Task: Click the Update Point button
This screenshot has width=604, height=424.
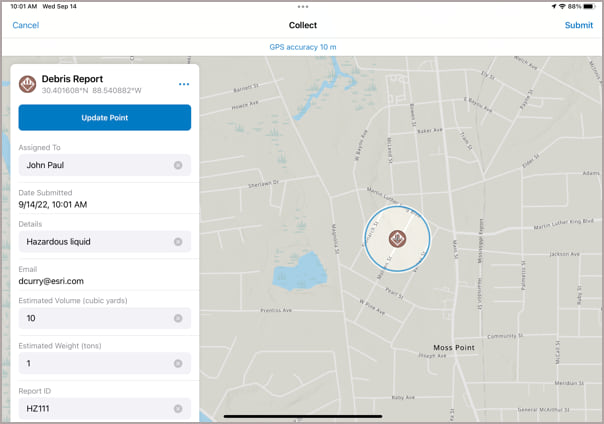Action: [x=105, y=117]
